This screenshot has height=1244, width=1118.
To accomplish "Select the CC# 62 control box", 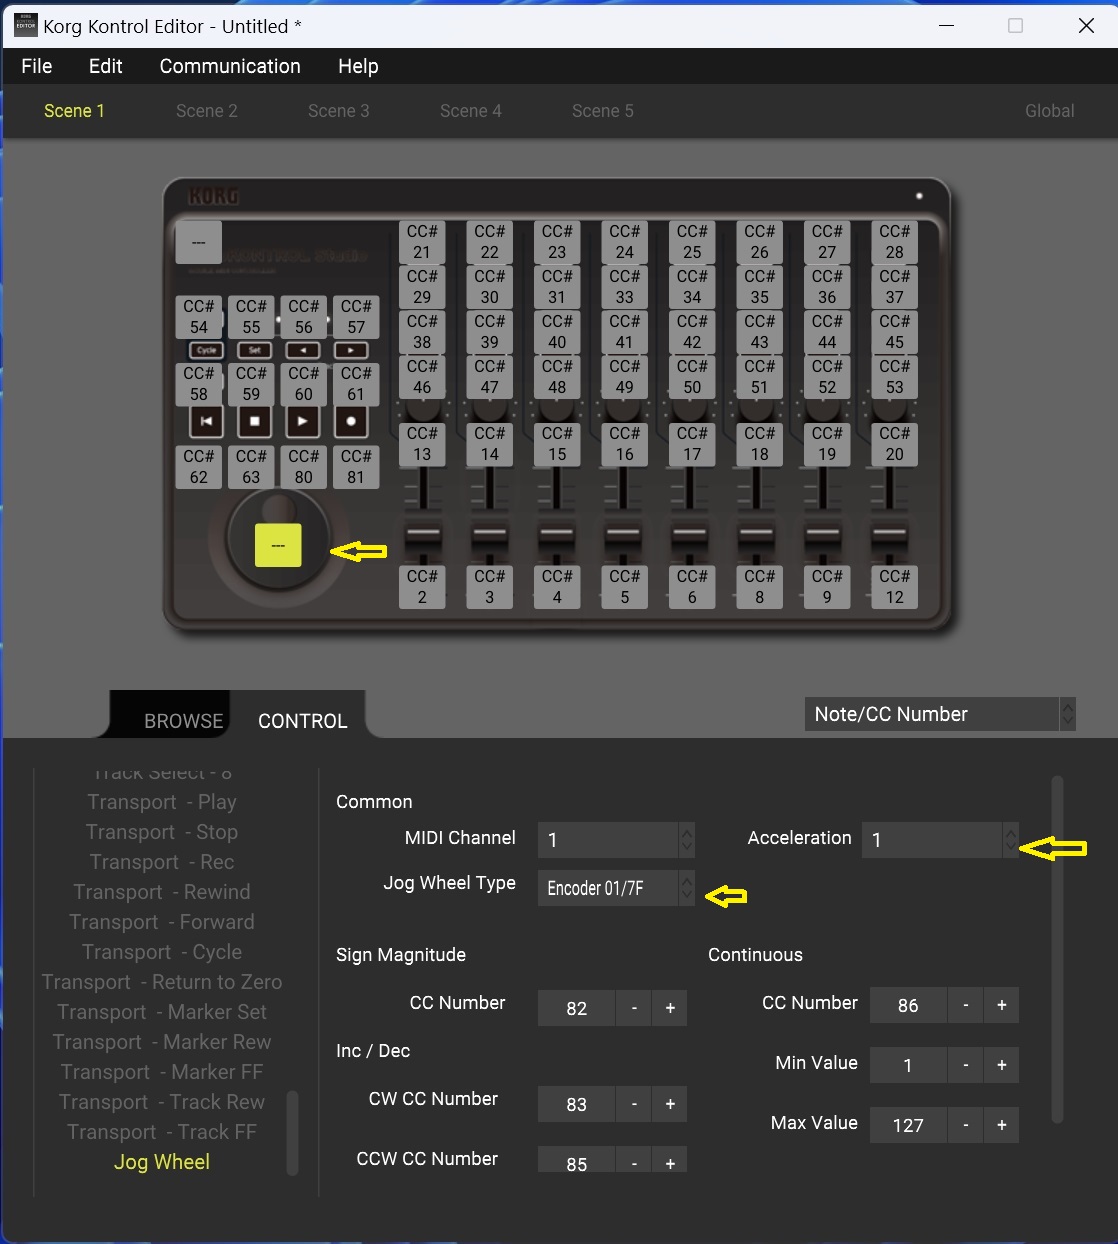I will (x=199, y=467).
